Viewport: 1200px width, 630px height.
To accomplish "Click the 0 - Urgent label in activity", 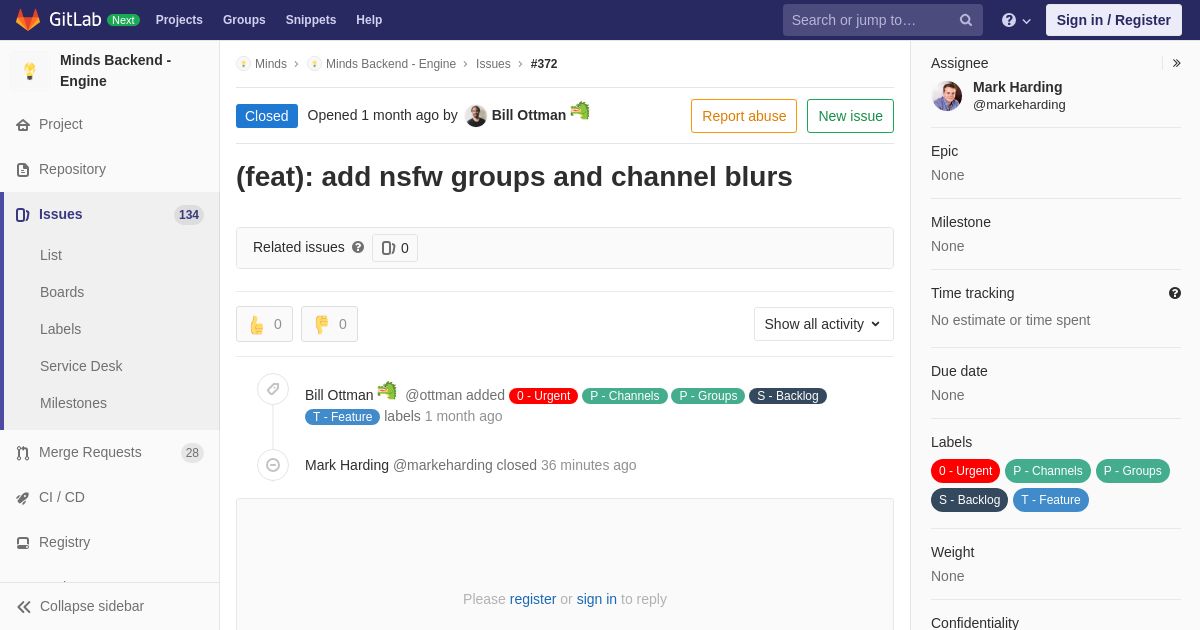I will coord(543,396).
